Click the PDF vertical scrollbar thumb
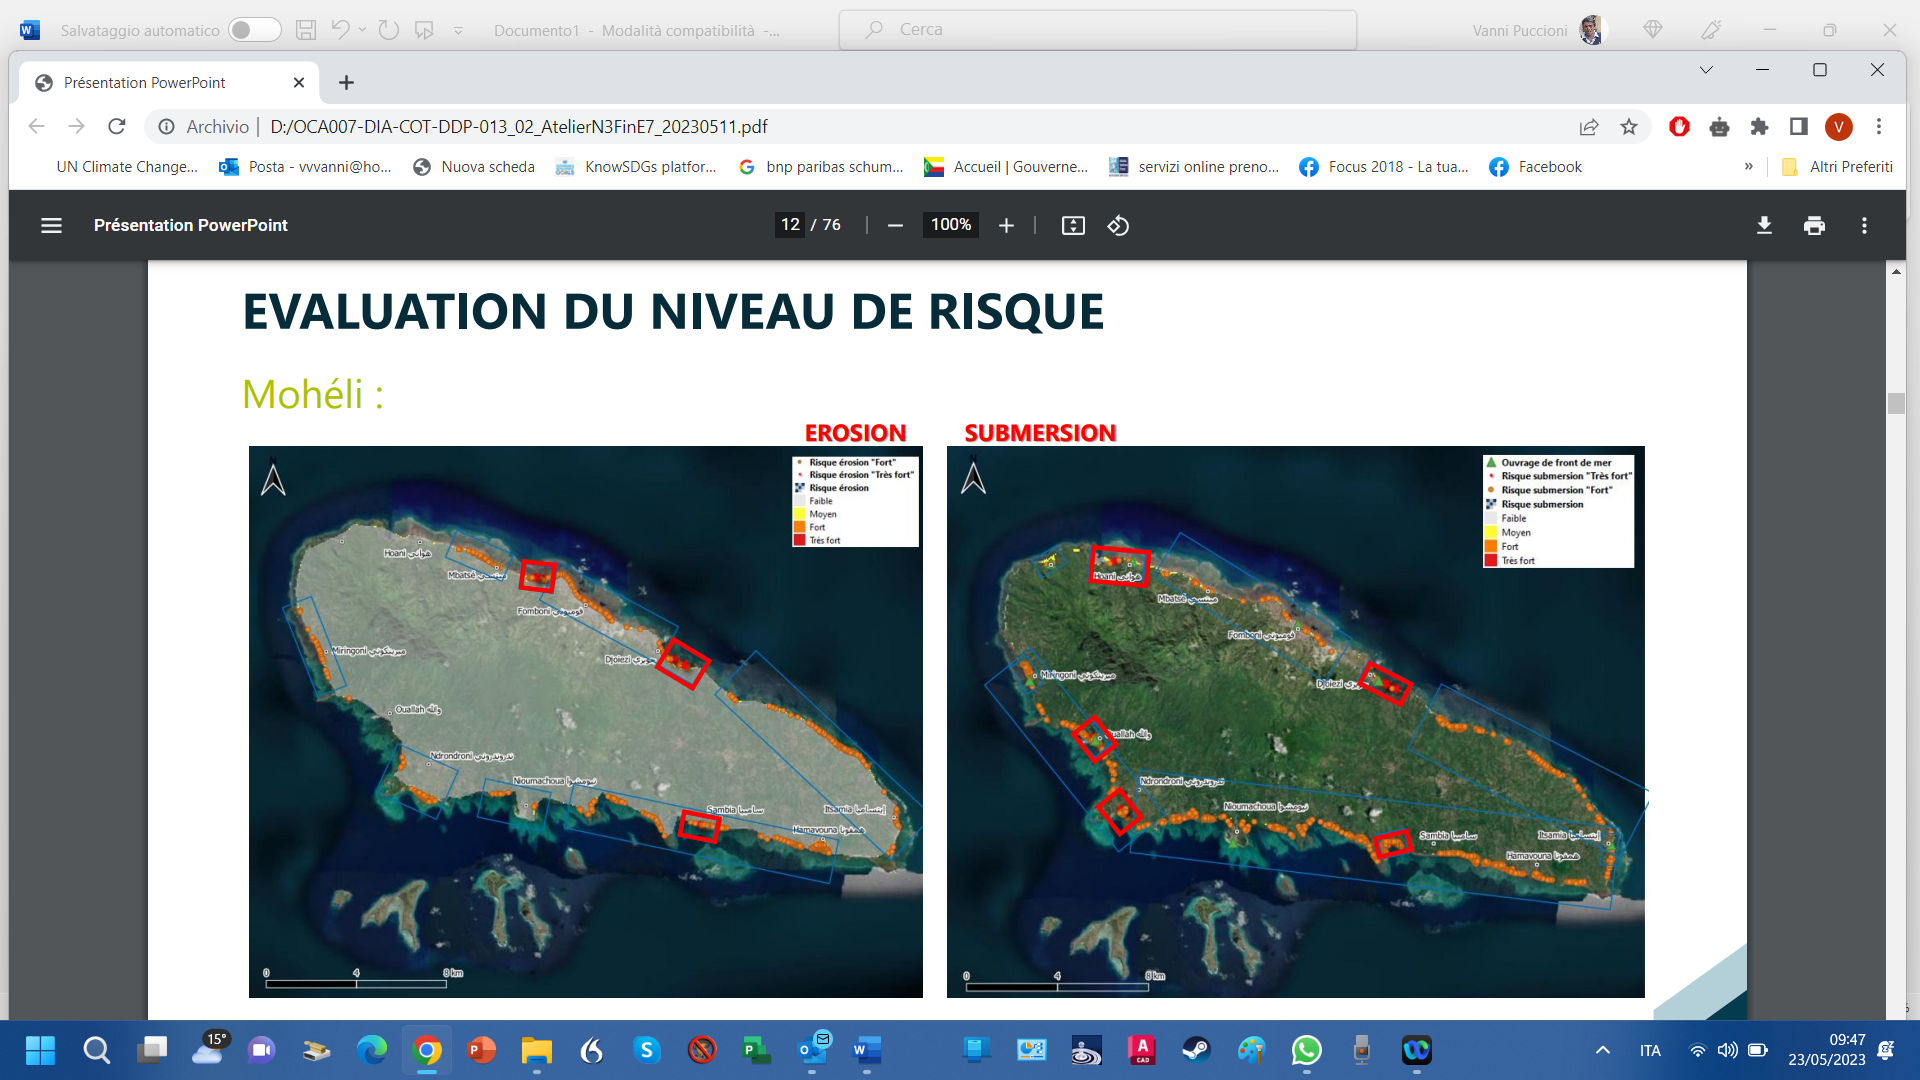 tap(1896, 404)
